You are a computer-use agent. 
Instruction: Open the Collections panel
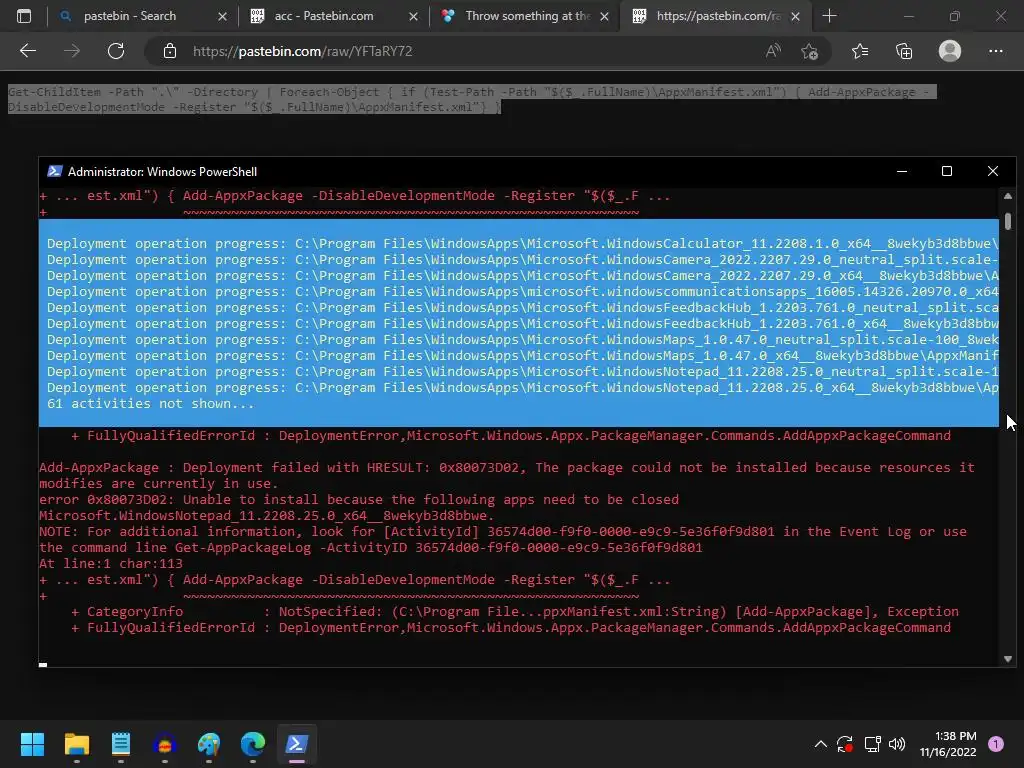coord(904,51)
